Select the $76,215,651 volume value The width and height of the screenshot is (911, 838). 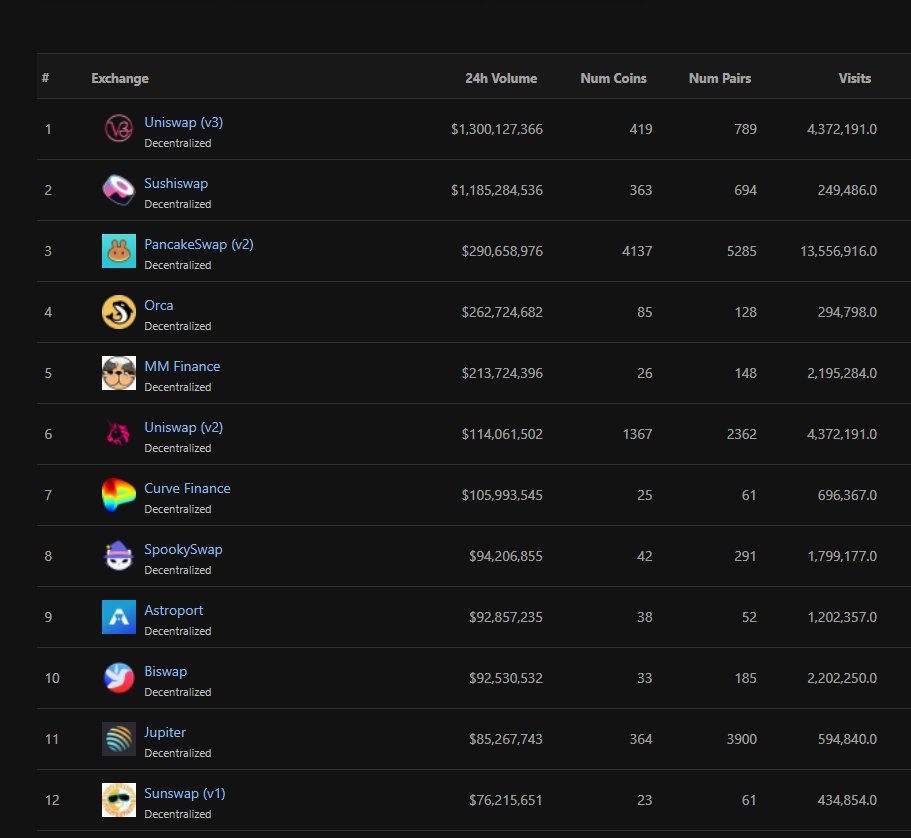click(x=505, y=800)
